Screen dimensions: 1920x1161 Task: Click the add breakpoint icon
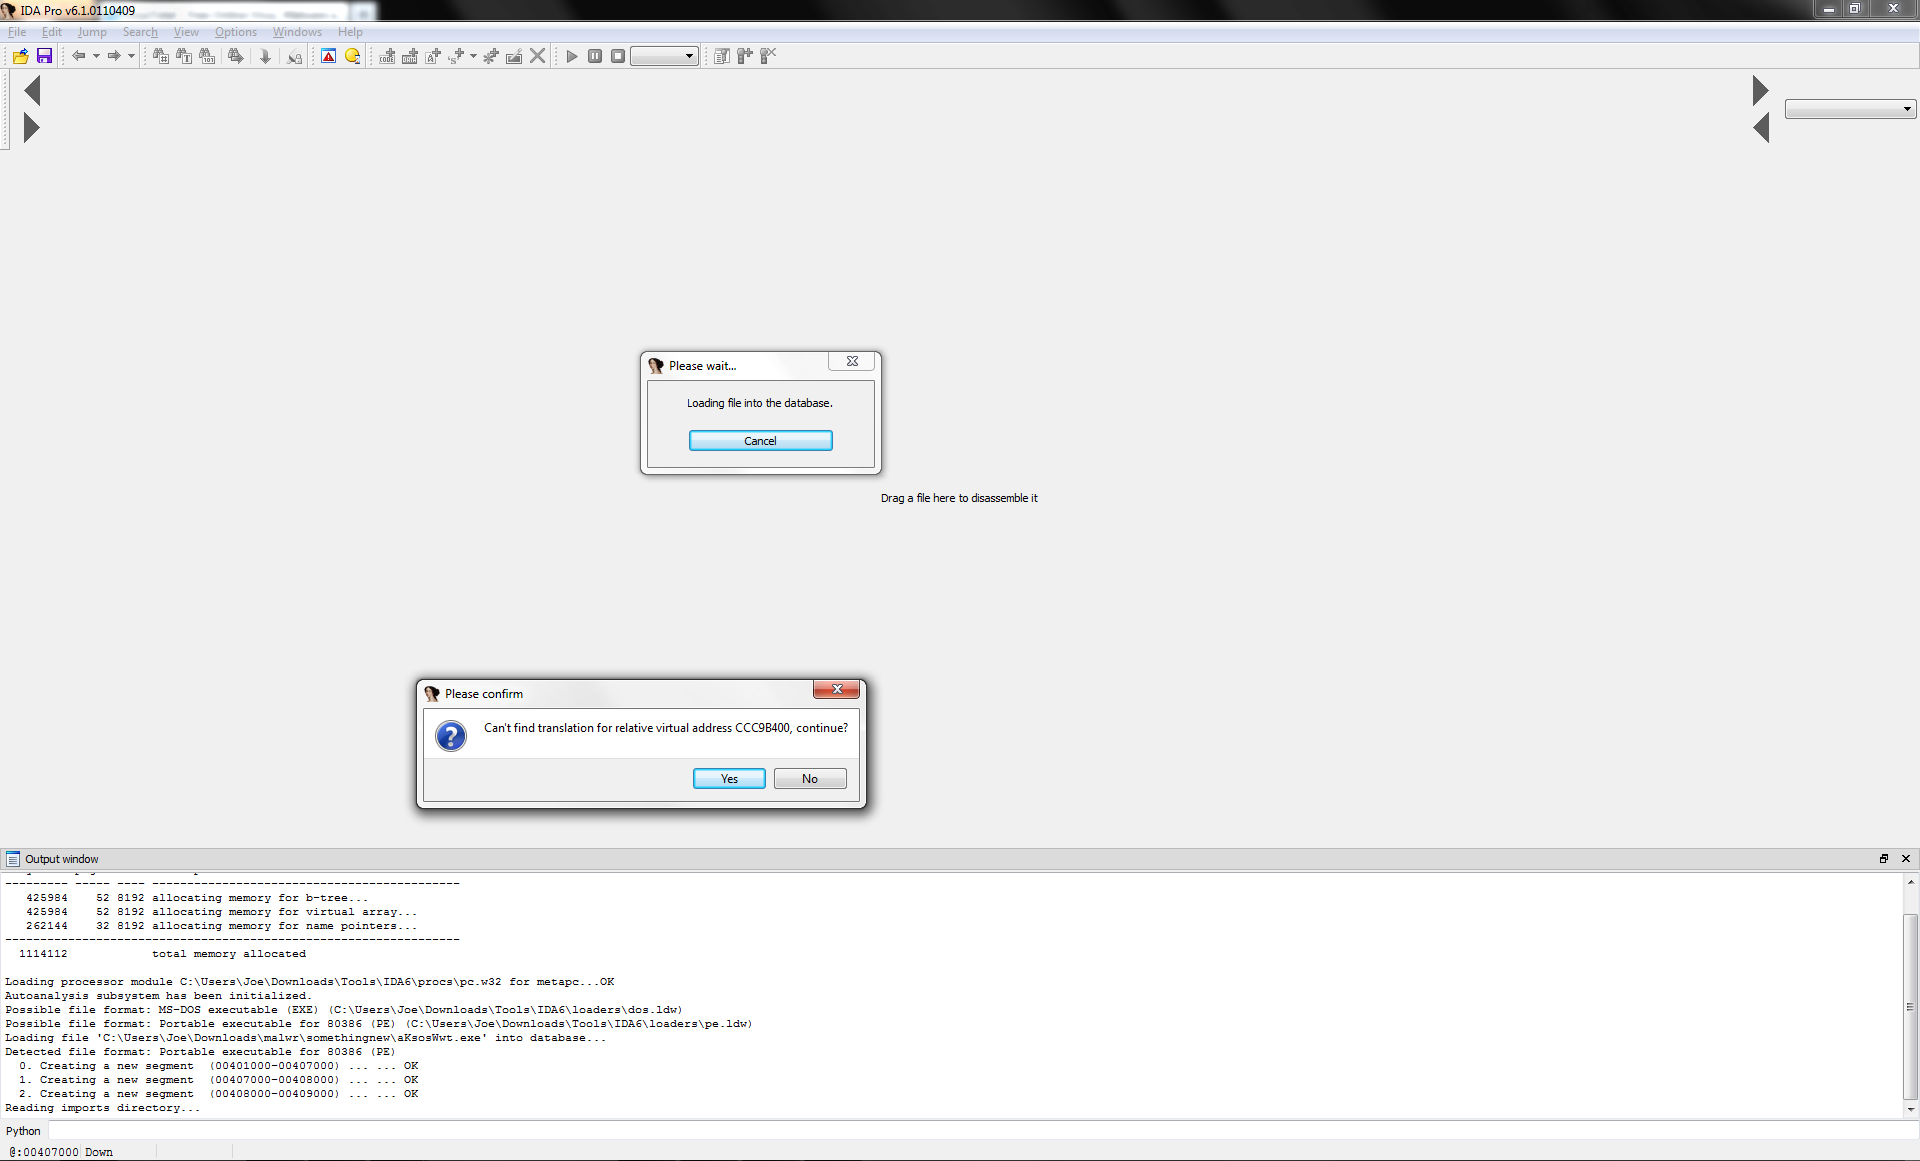[x=745, y=56]
